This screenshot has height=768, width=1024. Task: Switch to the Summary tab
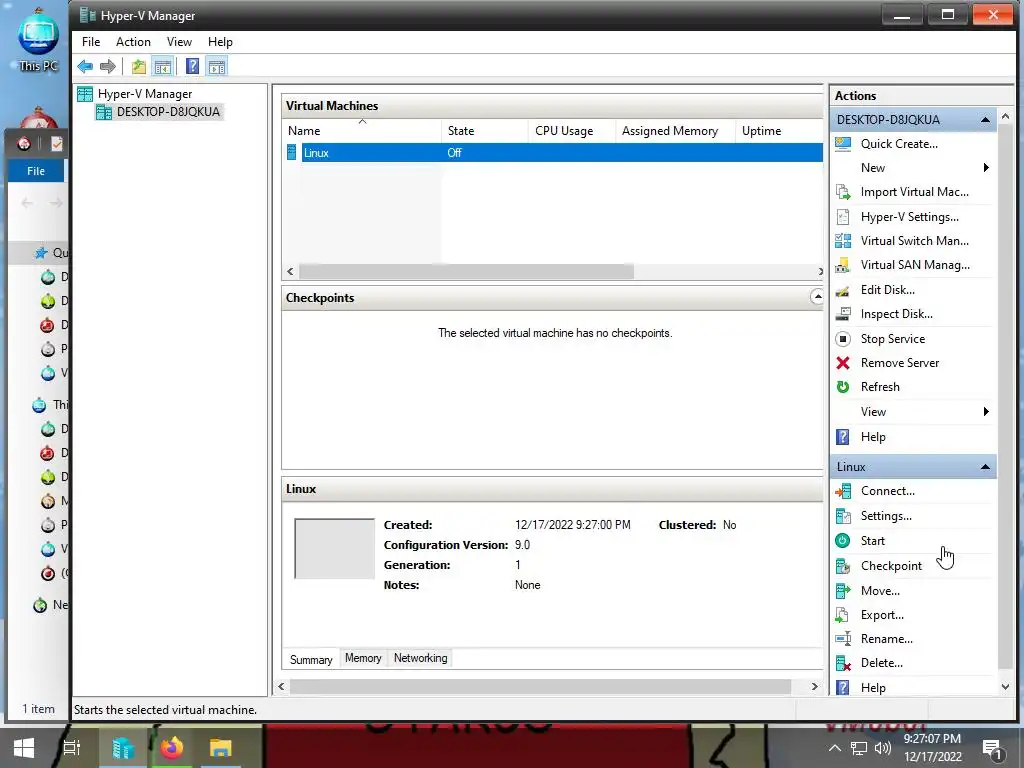point(311,660)
